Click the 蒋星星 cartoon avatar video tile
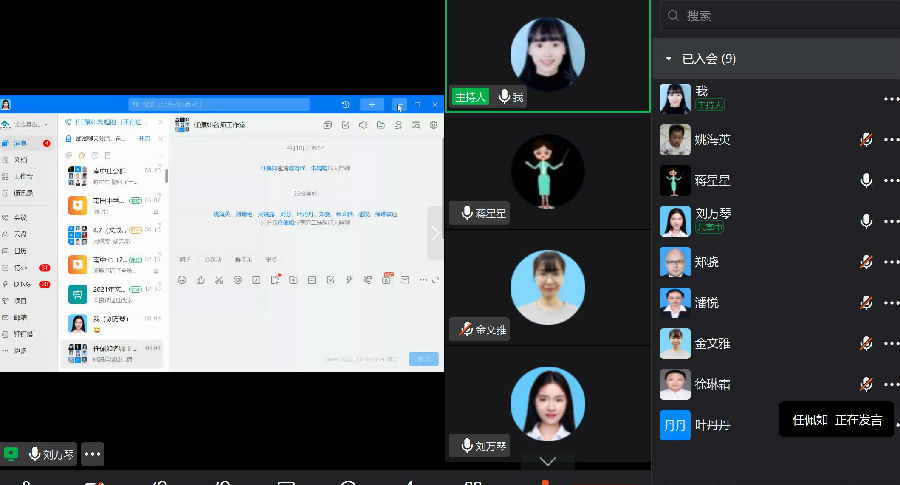 [x=547, y=172]
